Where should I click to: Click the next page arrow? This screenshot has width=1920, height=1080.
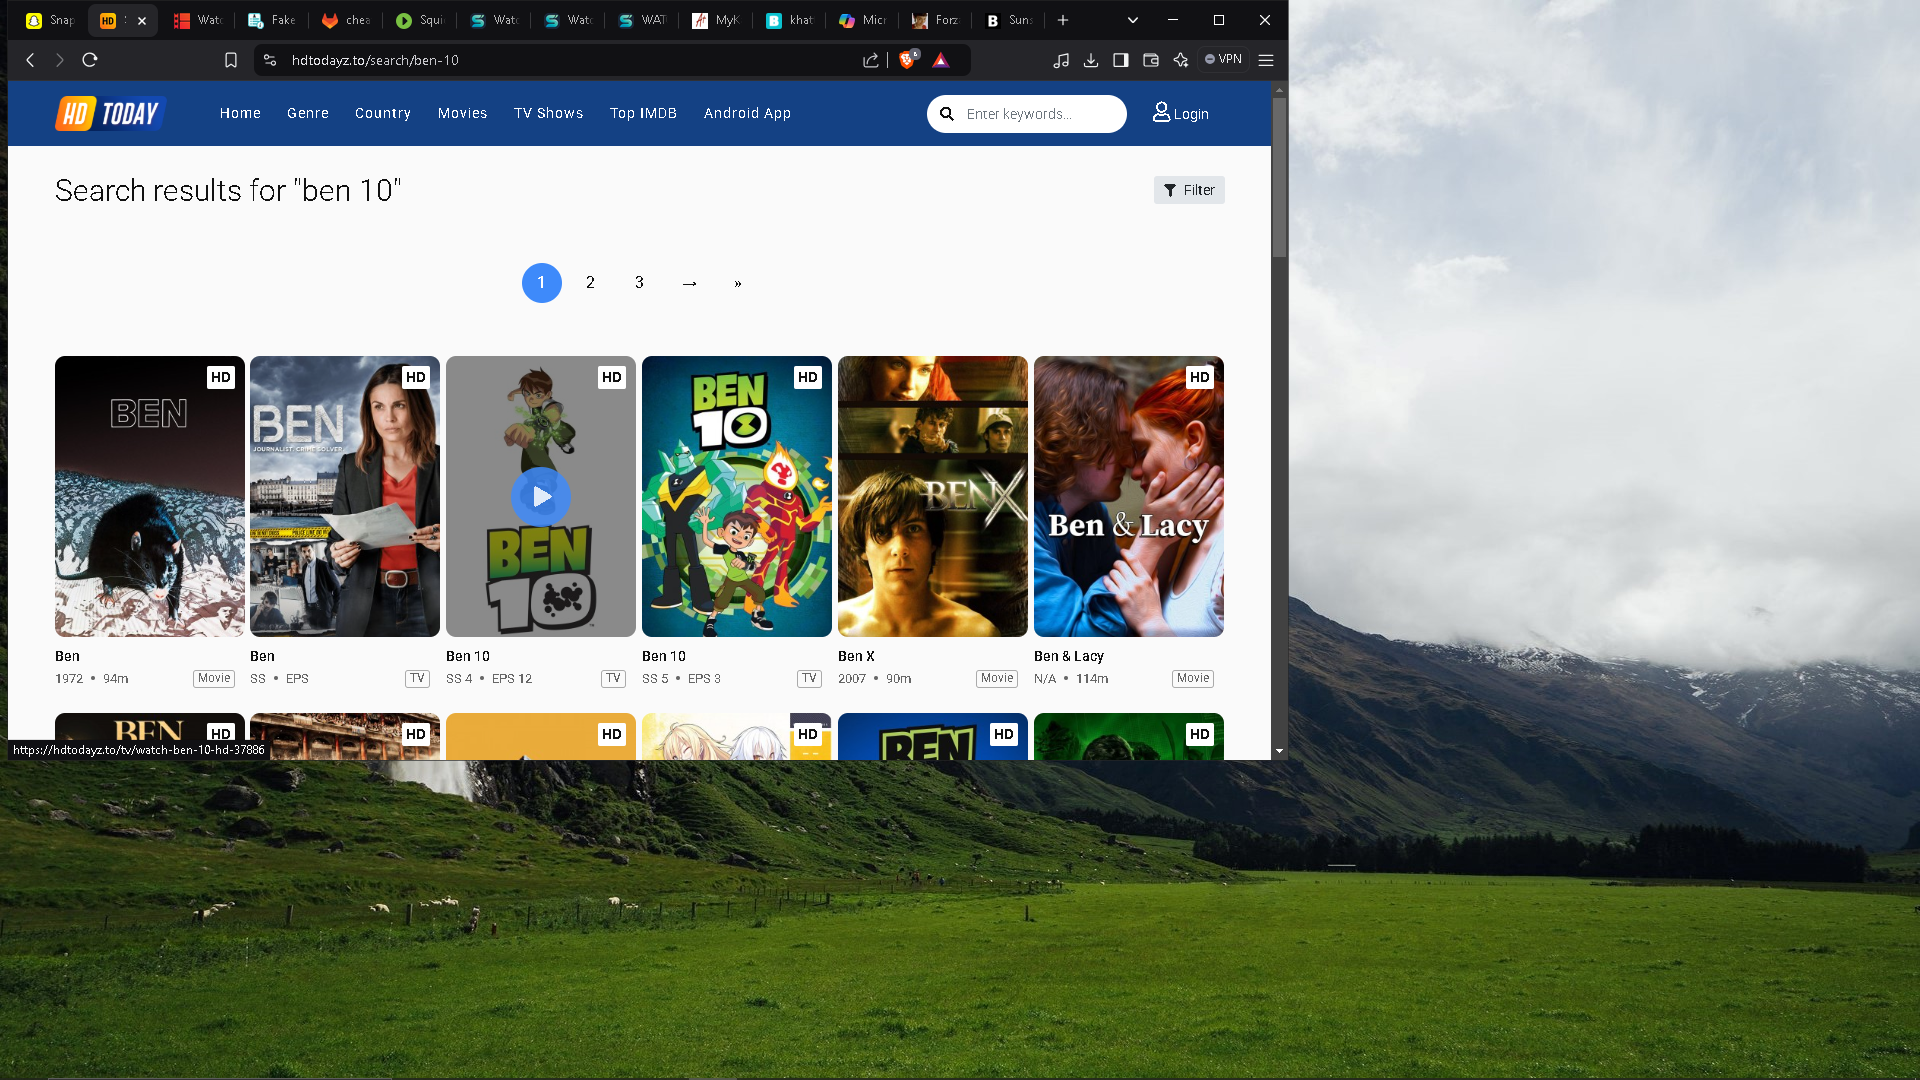[x=689, y=283]
